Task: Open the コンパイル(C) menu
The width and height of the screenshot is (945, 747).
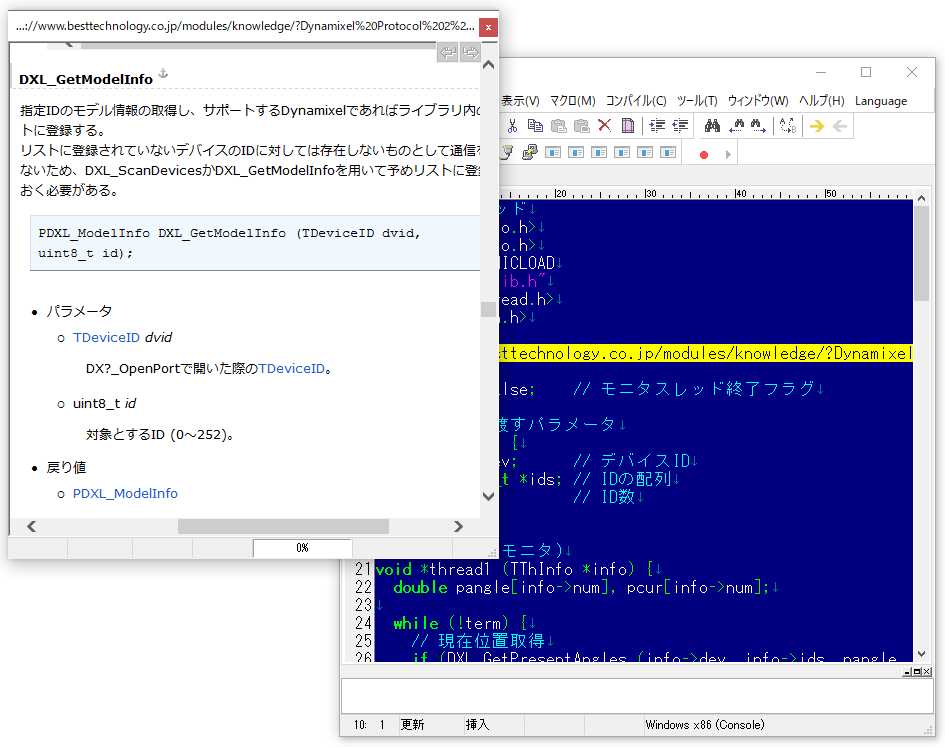Action: coord(635,101)
